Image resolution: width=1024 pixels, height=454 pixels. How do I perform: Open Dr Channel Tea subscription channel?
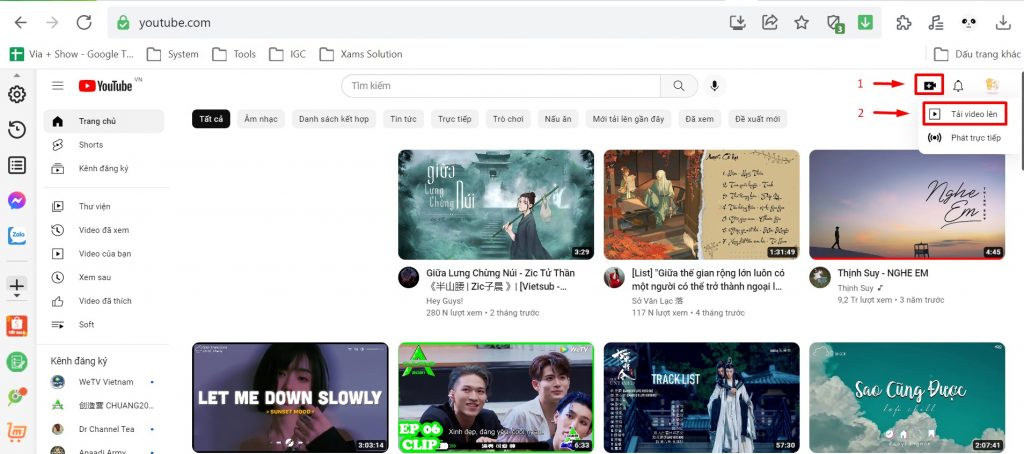pos(104,429)
